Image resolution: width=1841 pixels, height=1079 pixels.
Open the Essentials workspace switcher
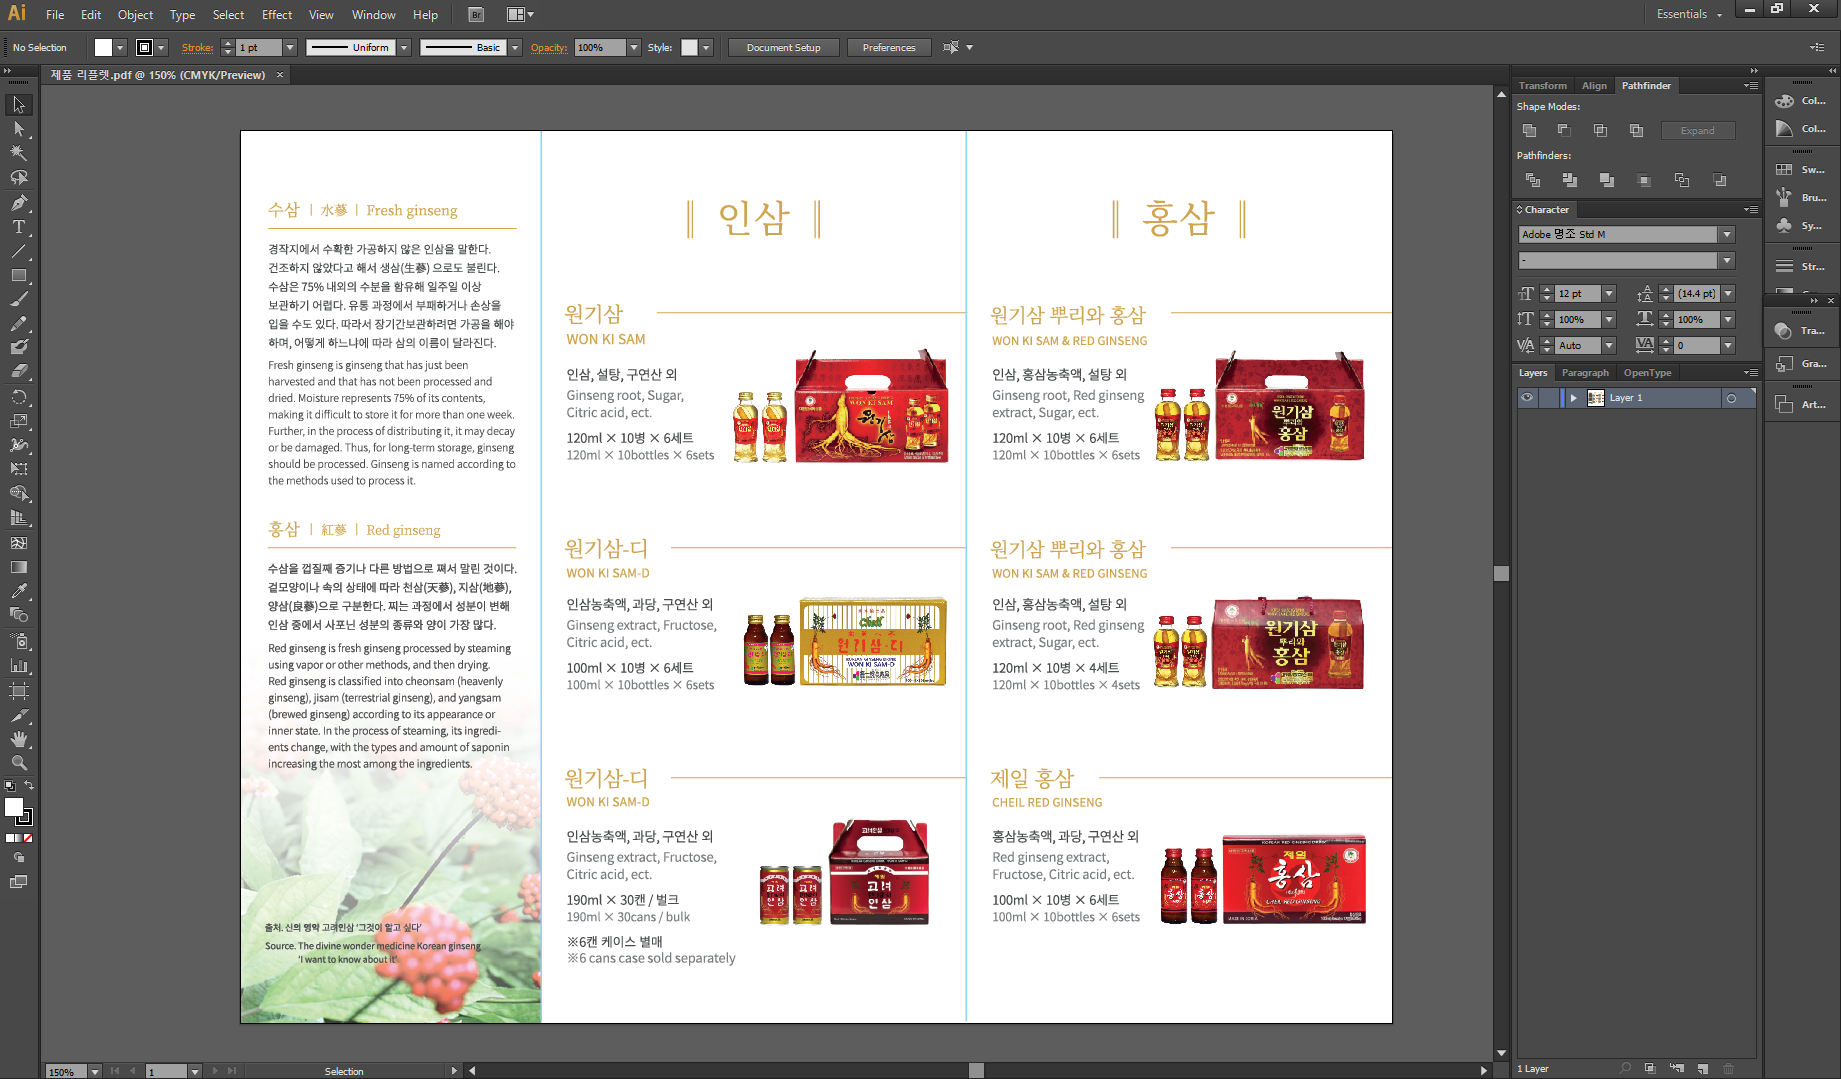1690,14
